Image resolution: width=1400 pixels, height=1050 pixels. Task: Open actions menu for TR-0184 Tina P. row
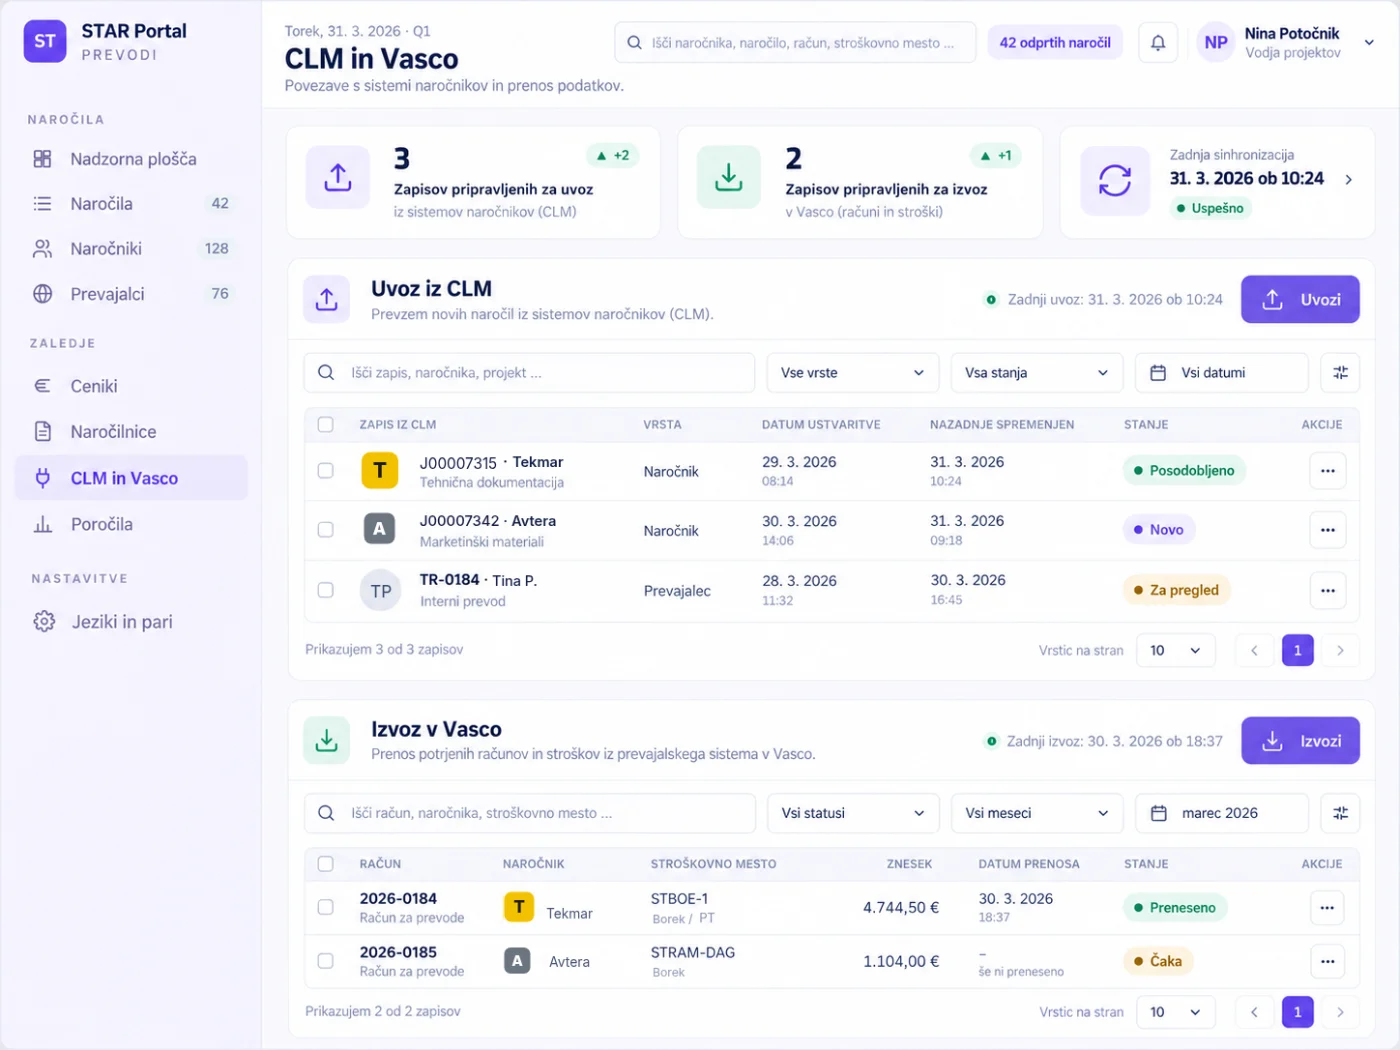click(1328, 590)
